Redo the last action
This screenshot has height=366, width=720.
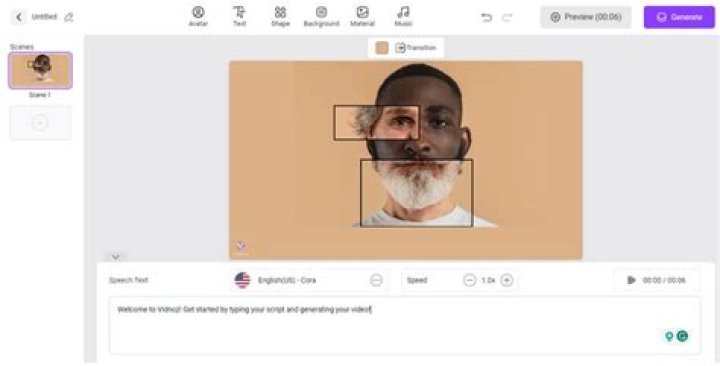(507, 17)
